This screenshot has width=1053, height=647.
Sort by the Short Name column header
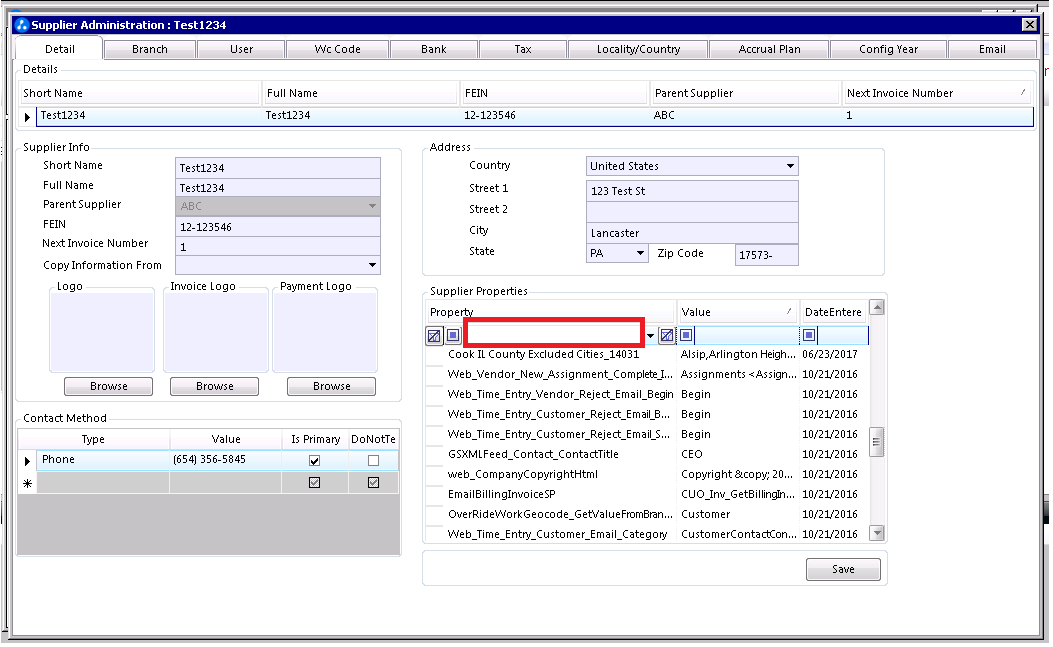(x=139, y=93)
